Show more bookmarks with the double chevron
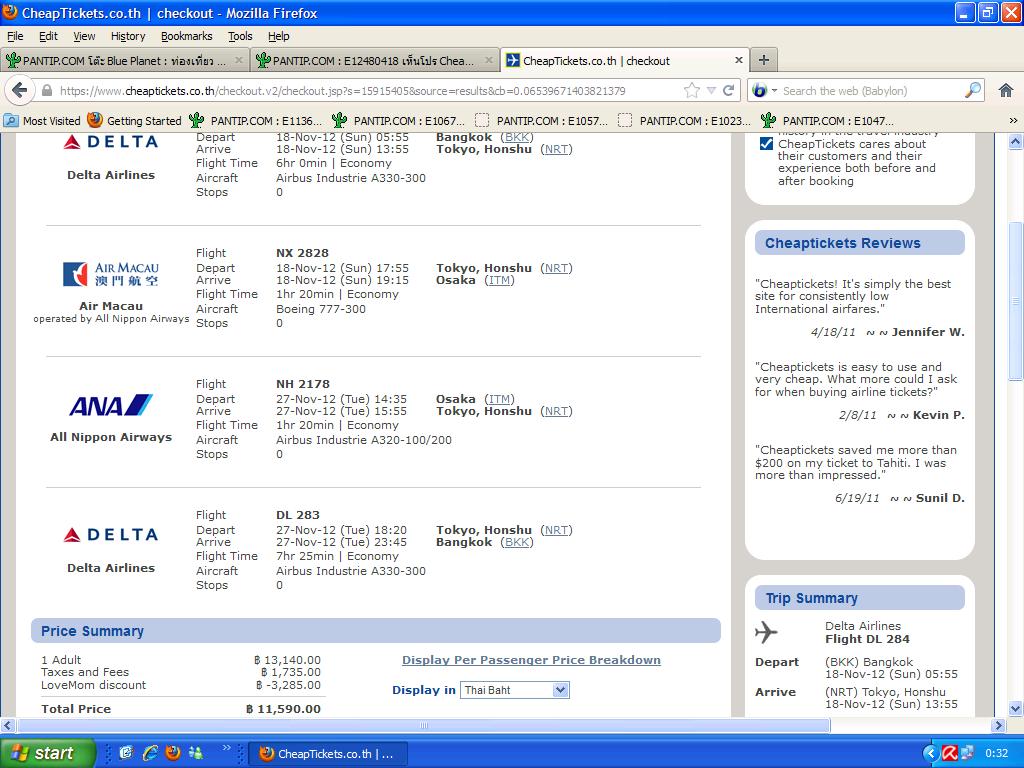This screenshot has height=768, width=1024. (x=1013, y=121)
